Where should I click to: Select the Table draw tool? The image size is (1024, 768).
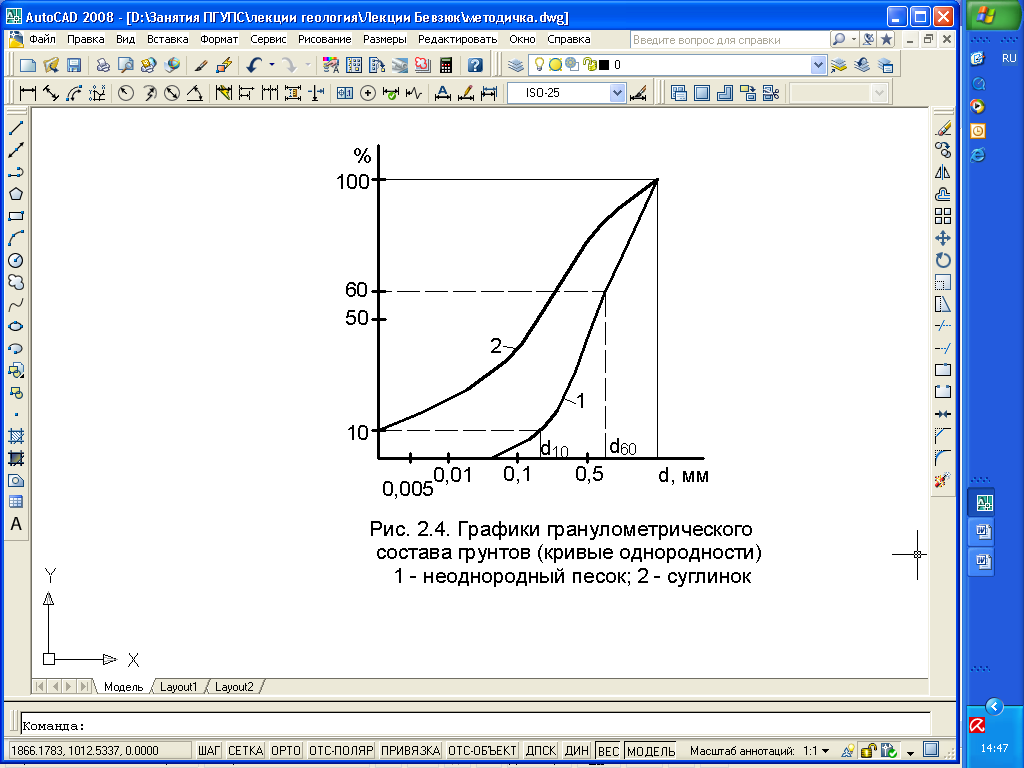click(x=16, y=502)
